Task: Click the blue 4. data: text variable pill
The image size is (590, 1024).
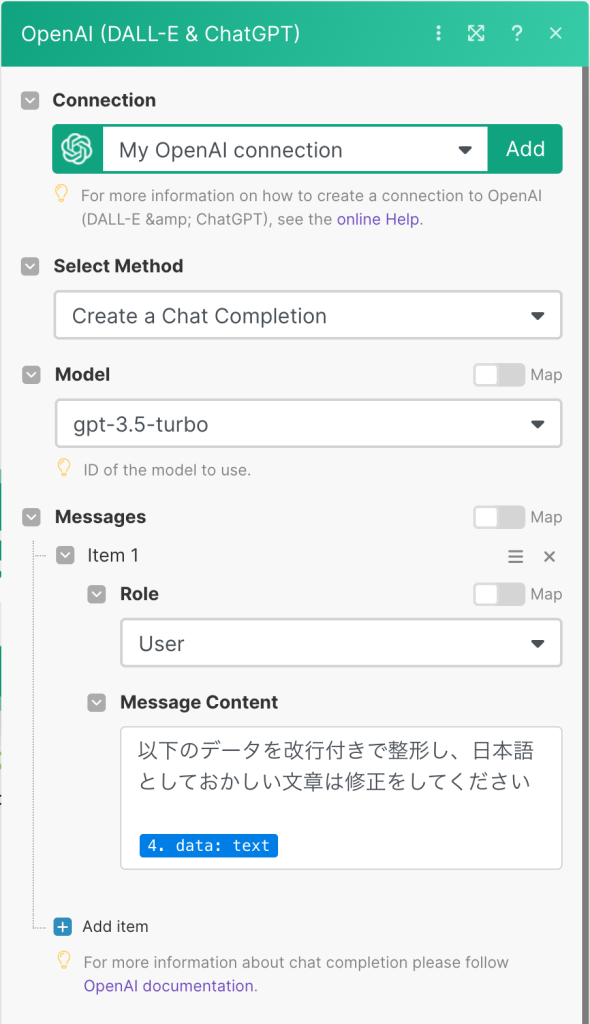Action: [x=208, y=845]
